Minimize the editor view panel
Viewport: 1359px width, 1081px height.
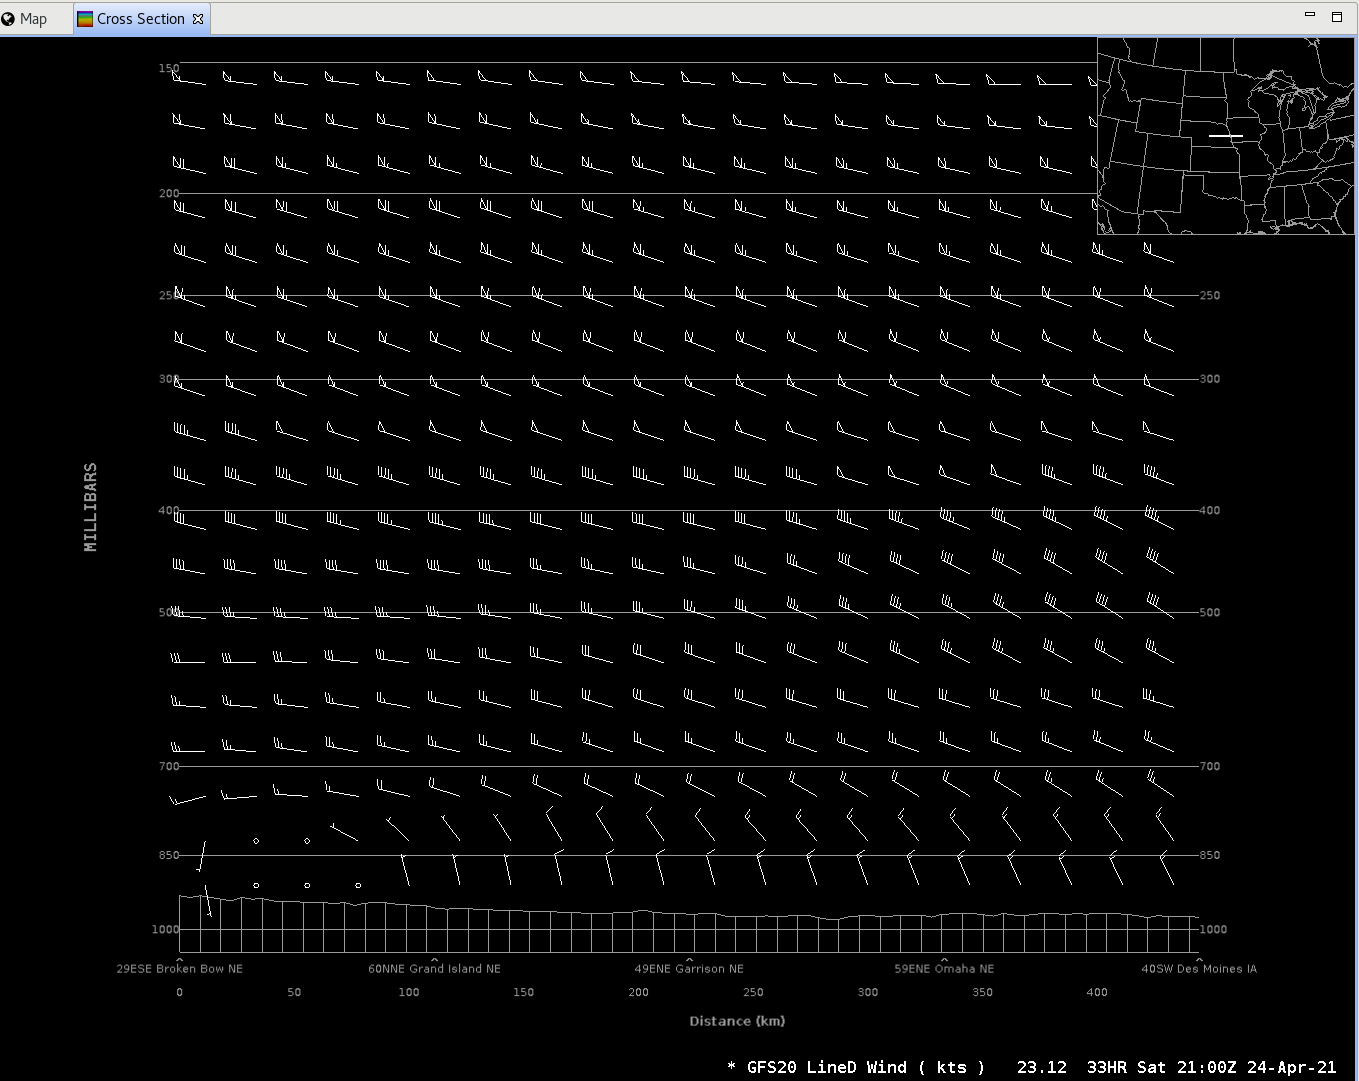point(1310,16)
